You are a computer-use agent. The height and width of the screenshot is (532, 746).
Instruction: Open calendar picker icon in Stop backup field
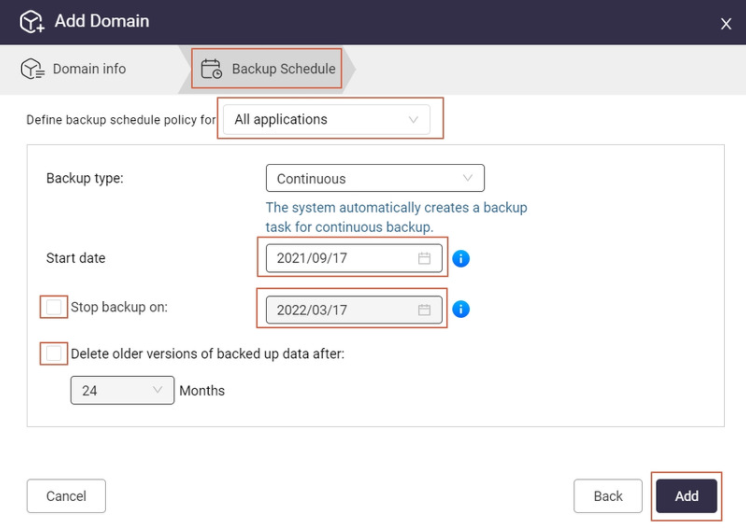[x=424, y=310]
